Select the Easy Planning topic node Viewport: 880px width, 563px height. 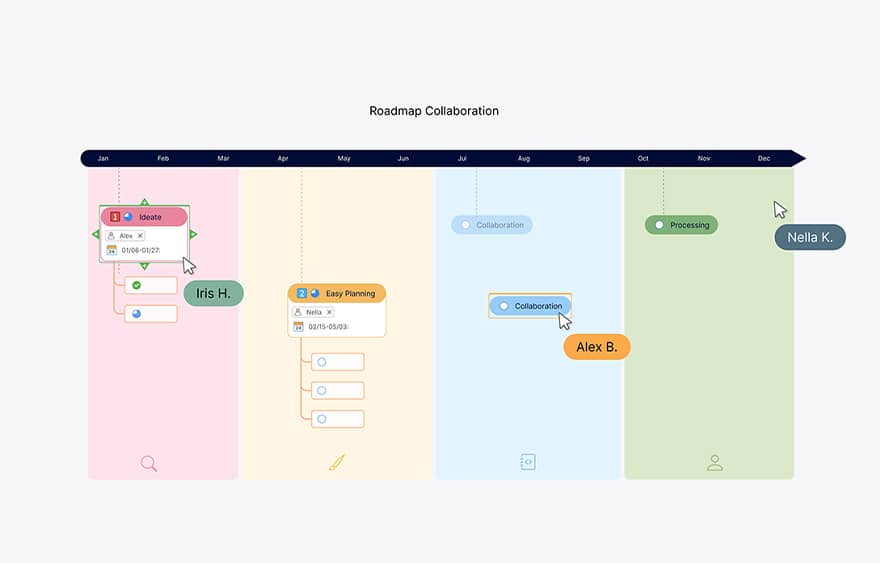(337, 293)
